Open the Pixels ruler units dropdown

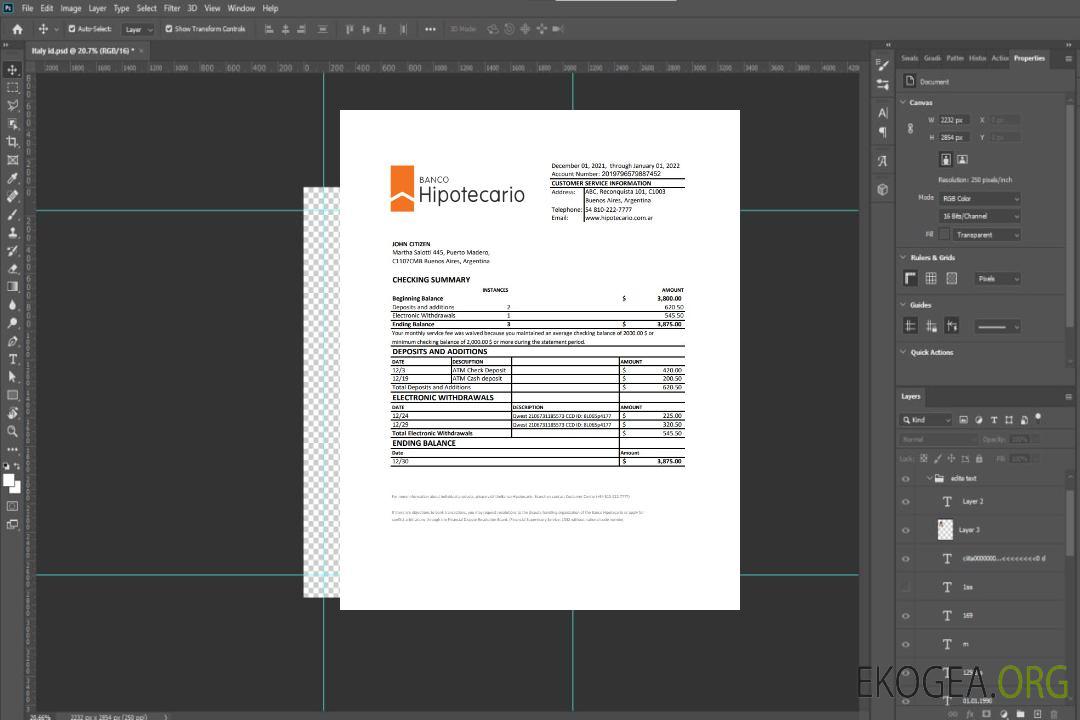(996, 279)
